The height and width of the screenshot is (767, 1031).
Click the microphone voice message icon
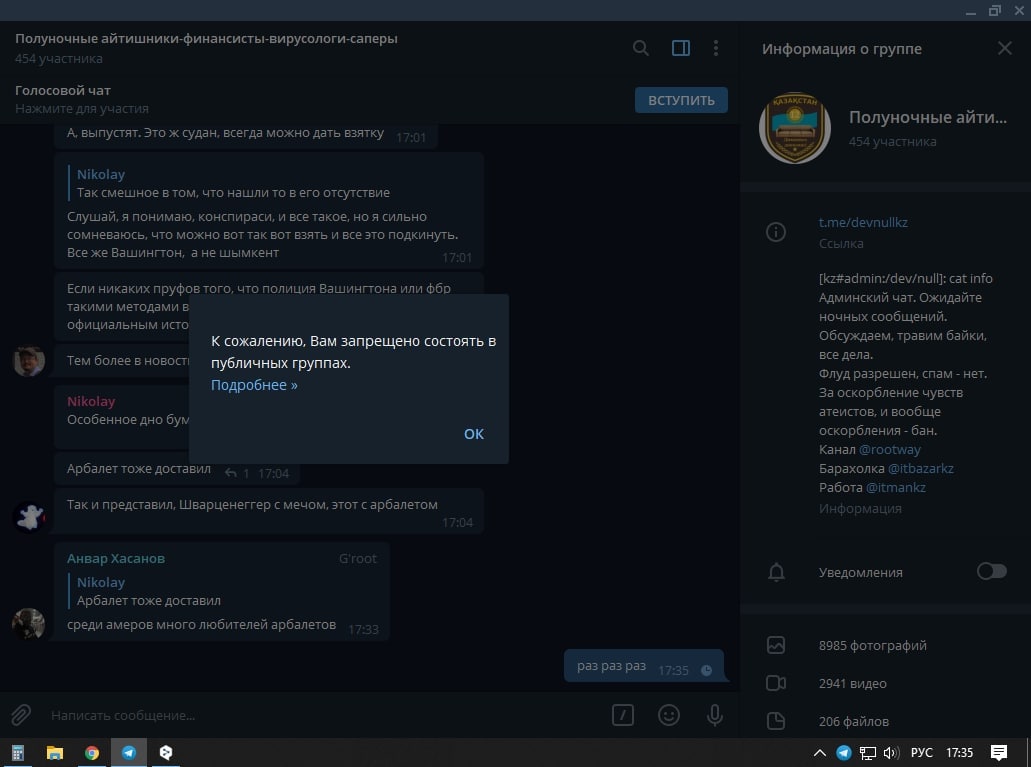pyautogui.click(x=715, y=715)
